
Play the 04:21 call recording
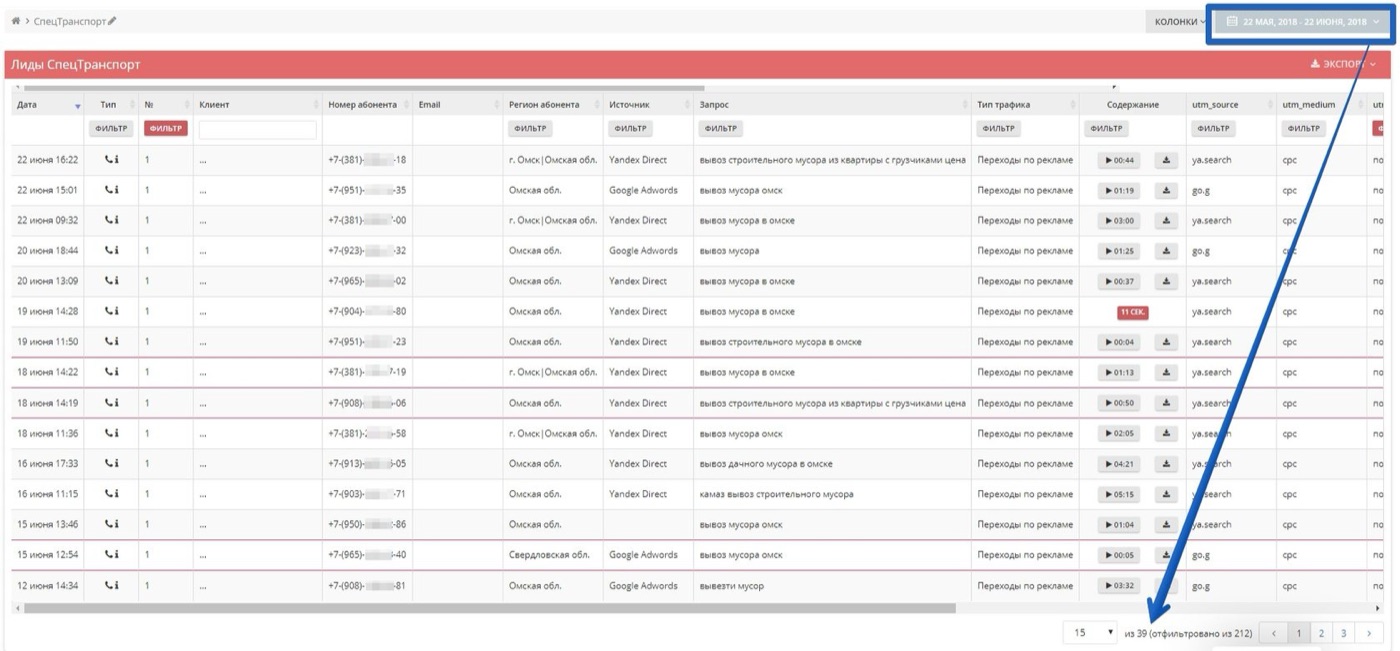1119,464
